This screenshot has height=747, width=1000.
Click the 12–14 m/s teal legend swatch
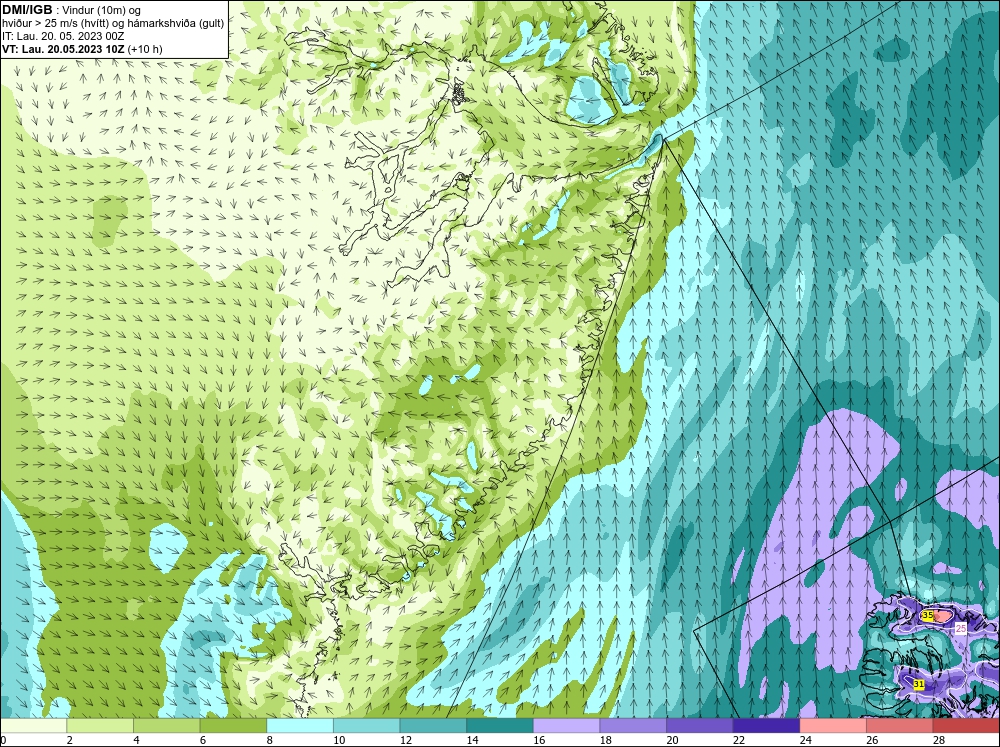pos(433,726)
